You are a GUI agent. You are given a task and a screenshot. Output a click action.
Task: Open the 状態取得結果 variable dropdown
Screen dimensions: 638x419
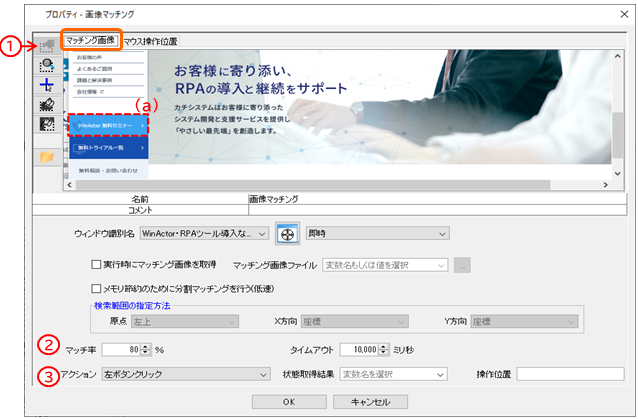pos(393,374)
